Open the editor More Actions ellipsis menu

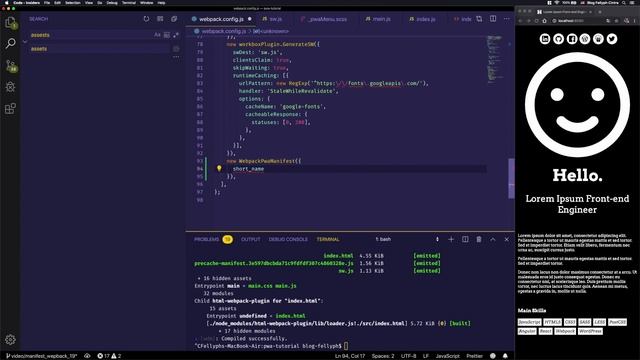(x=507, y=19)
